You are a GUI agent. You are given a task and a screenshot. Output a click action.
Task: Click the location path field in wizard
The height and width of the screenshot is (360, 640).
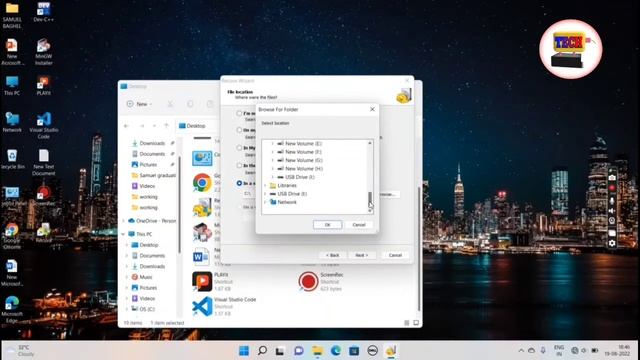pyautogui.click(x=249, y=194)
